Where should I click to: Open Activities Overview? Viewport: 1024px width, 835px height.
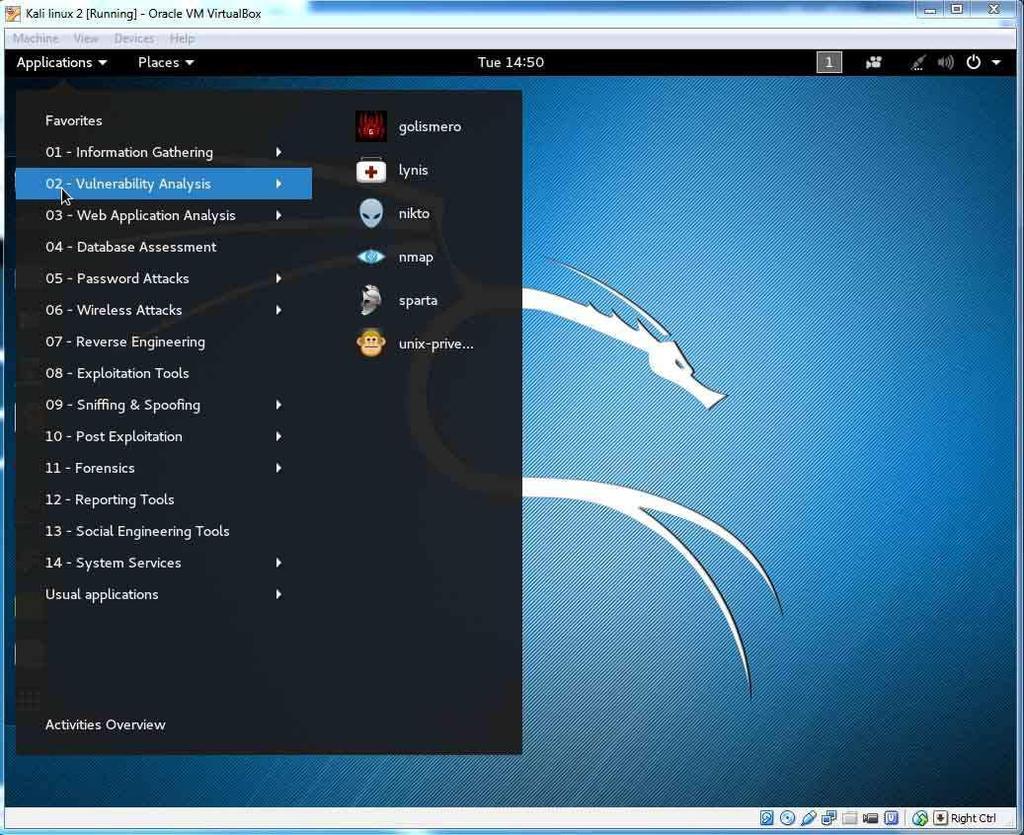coord(105,725)
